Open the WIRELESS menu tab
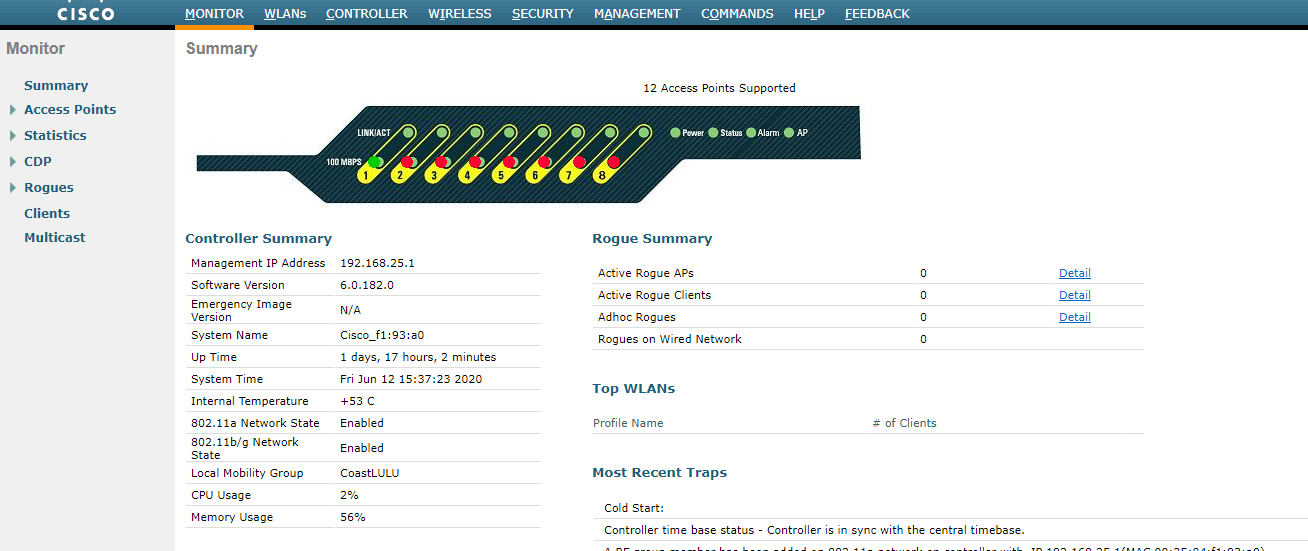The width and height of the screenshot is (1308, 551). [x=460, y=14]
